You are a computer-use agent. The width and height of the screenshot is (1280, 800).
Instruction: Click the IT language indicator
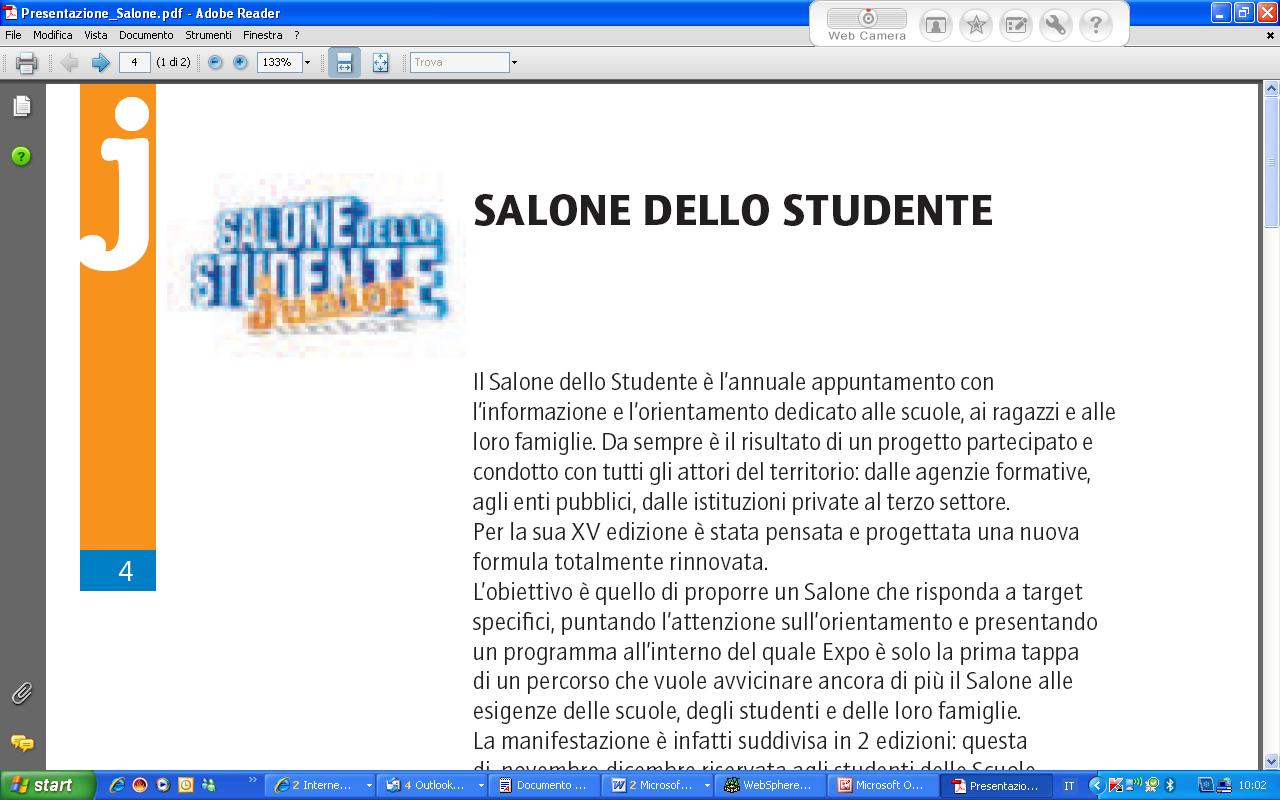[x=1069, y=786]
